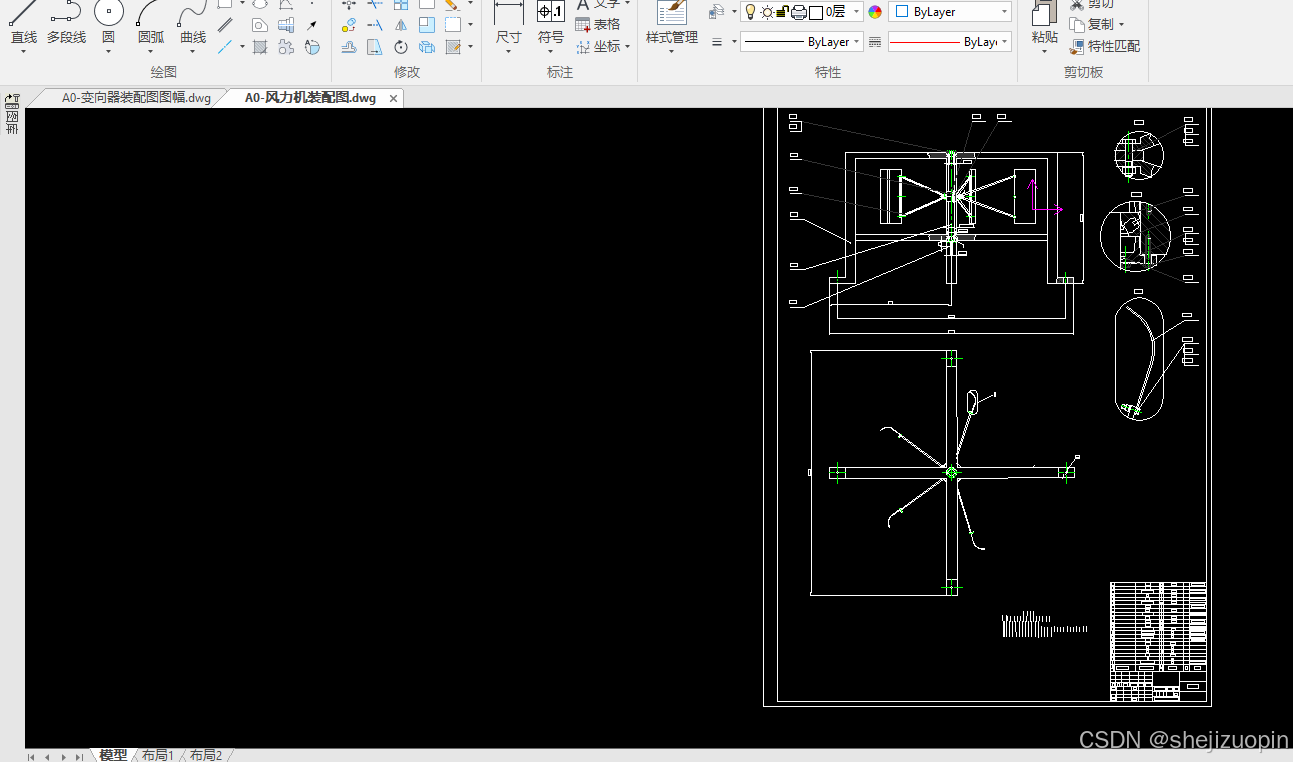Click the 坐标 coordinate annotation tool
Image resolution: width=1293 pixels, height=762 pixels.
[x=598, y=46]
